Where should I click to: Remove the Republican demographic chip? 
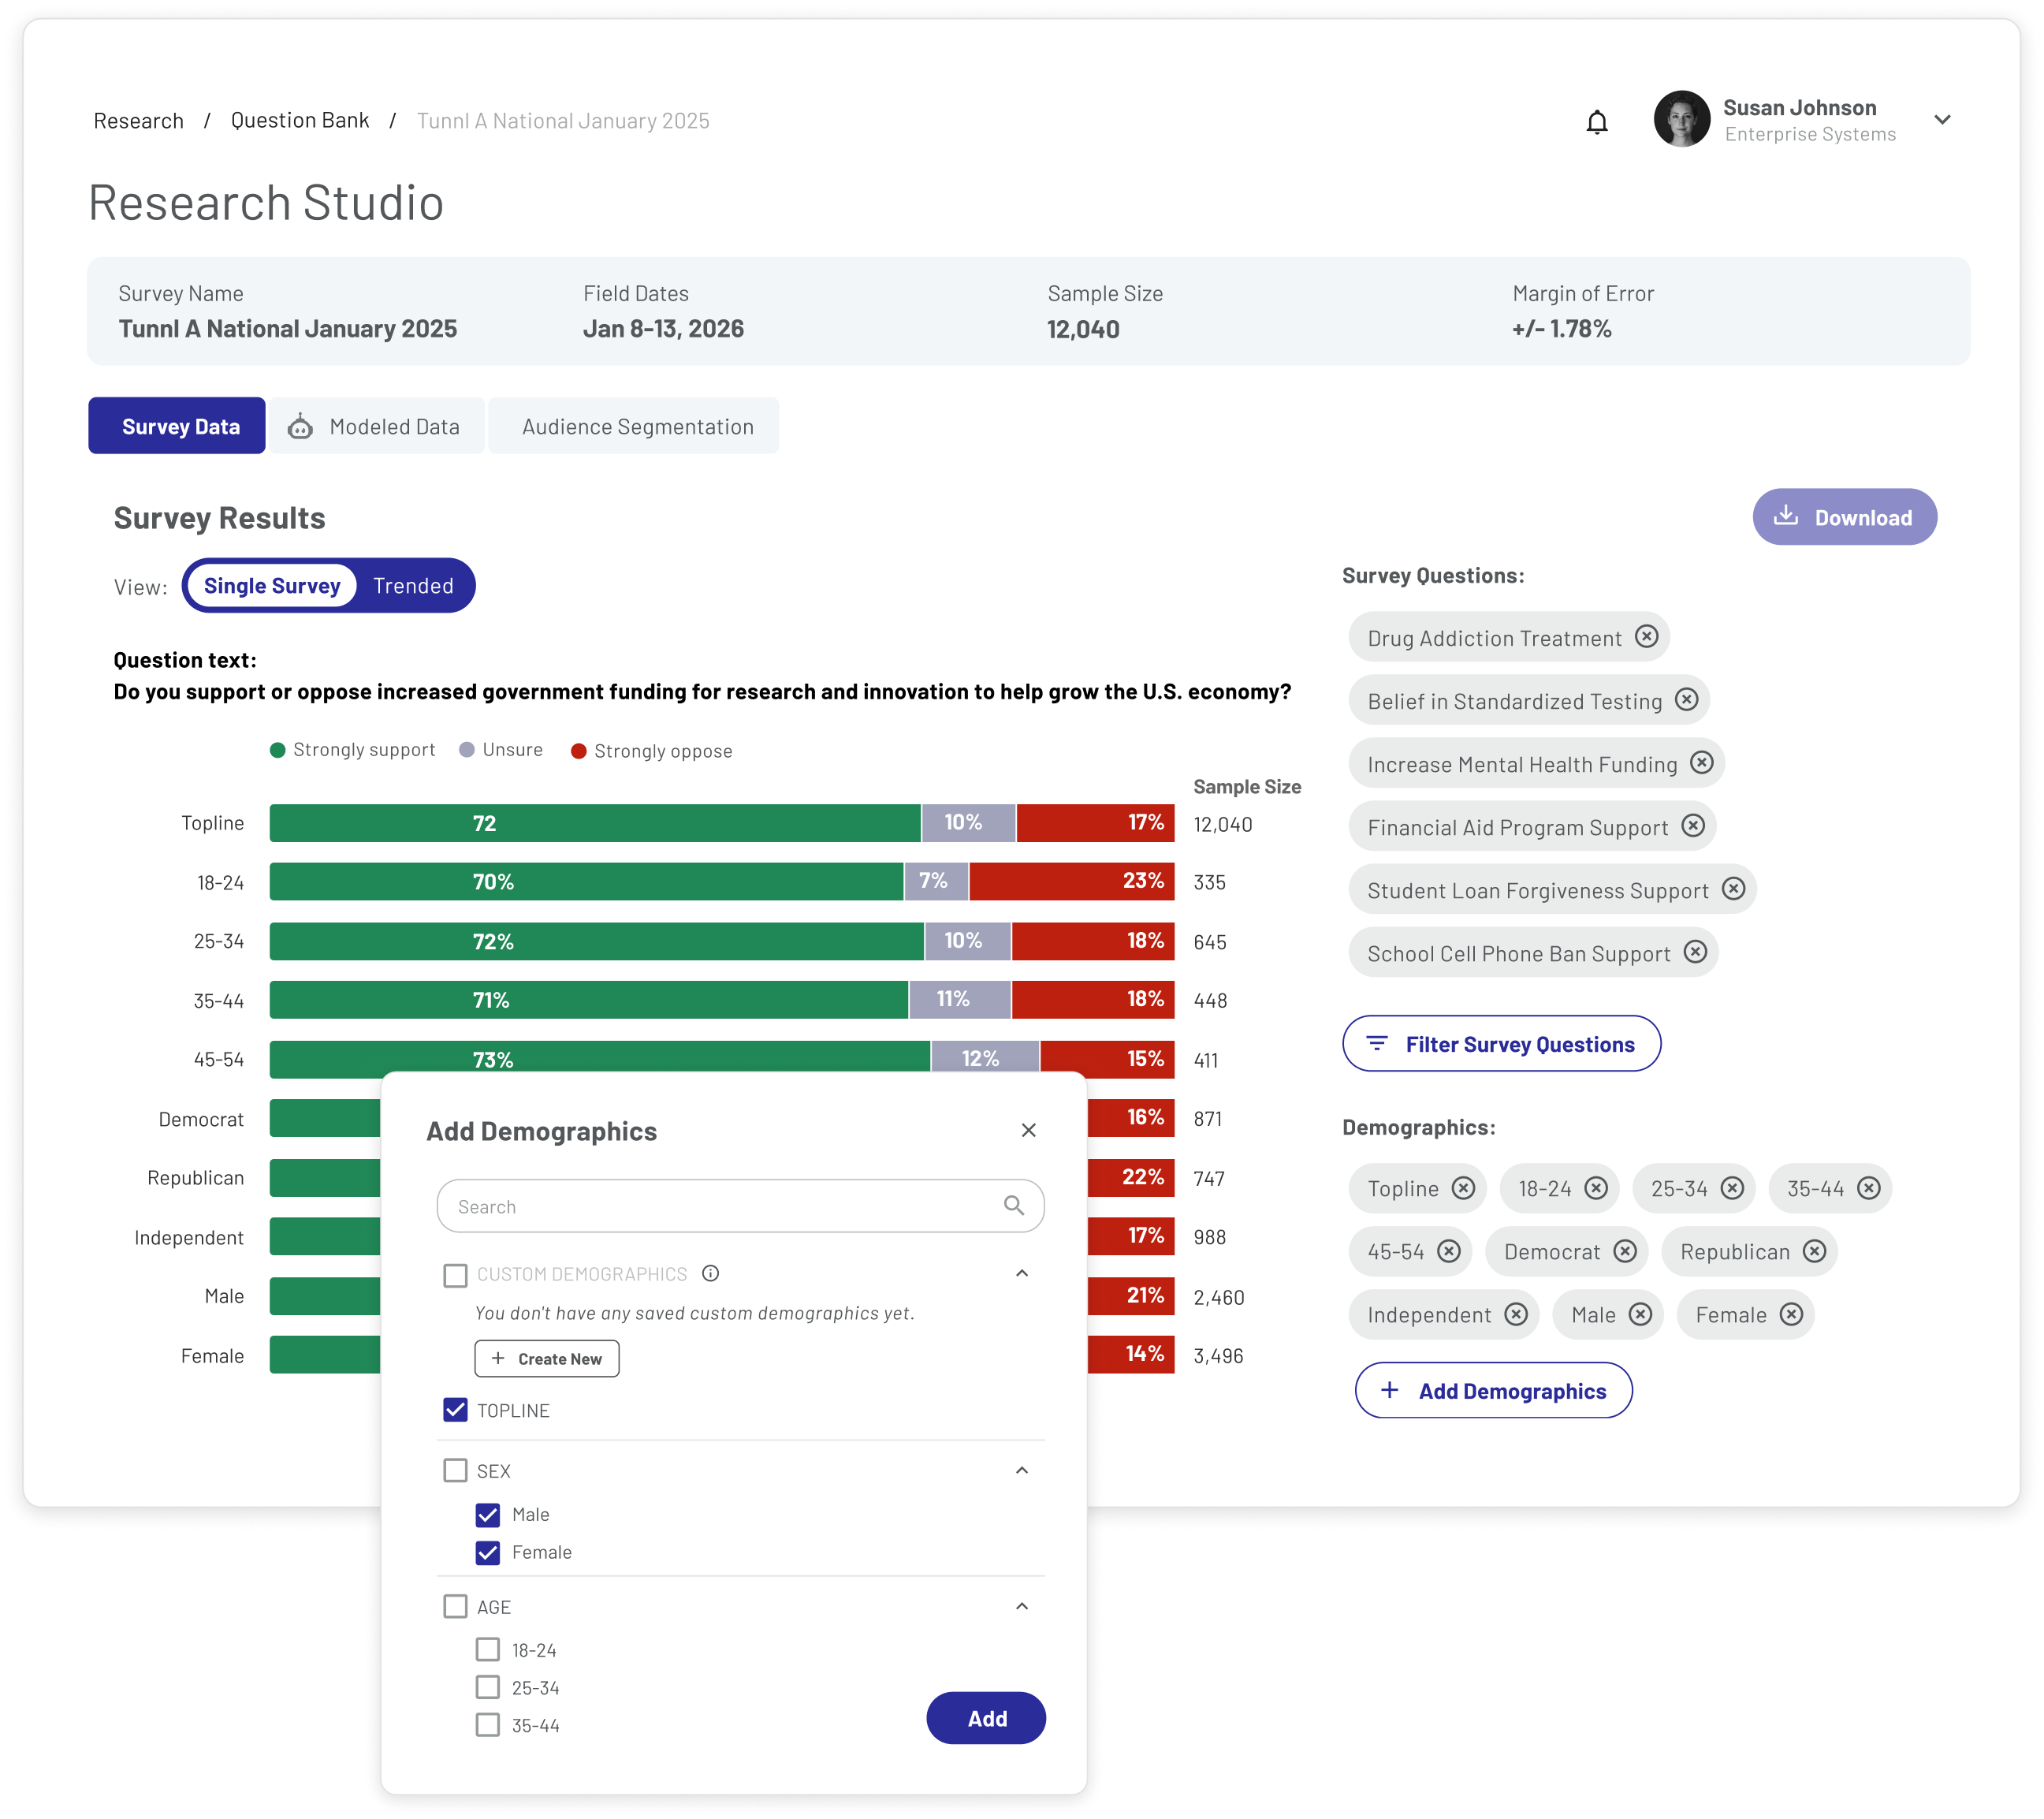tap(1814, 1251)
